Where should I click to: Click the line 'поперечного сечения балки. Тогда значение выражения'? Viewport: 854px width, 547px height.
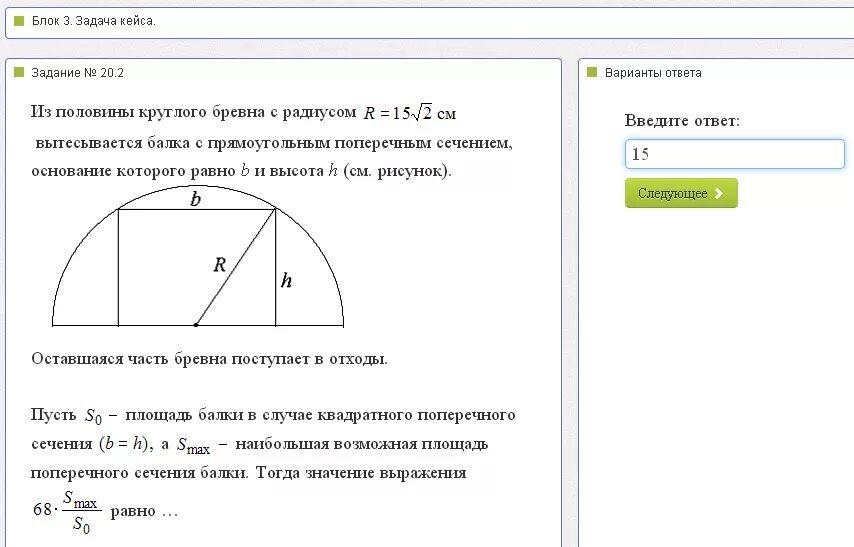(x=248, y=472)
